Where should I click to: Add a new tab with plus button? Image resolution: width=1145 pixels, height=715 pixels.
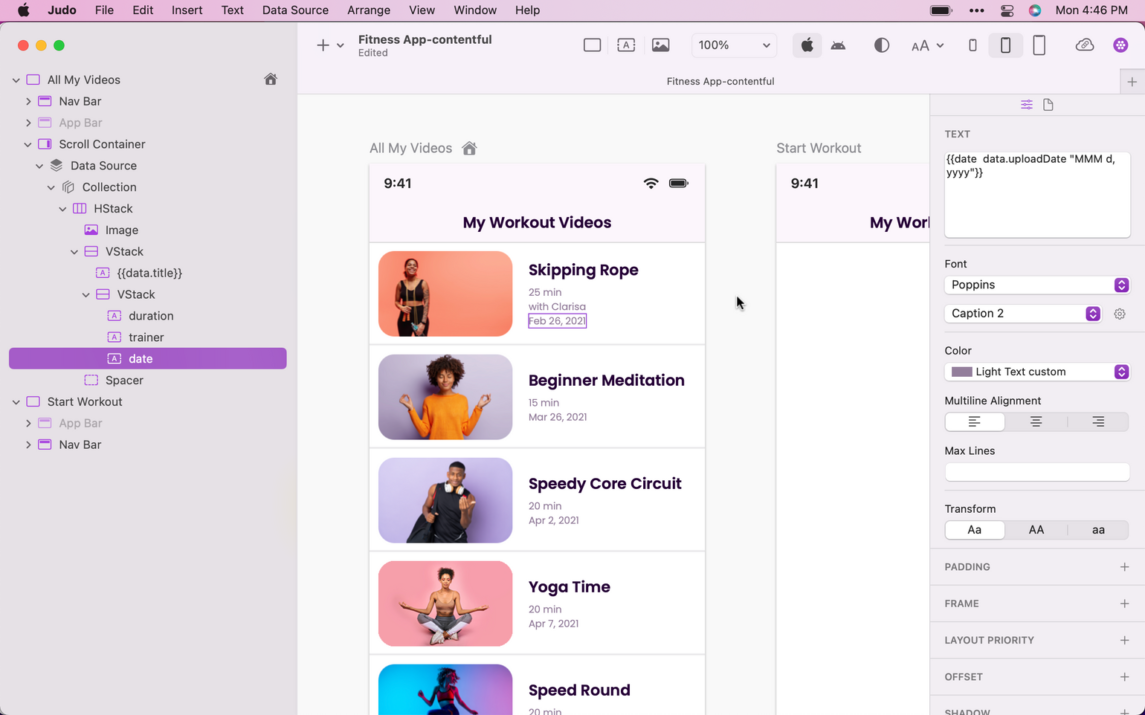pyautogui.click(x=1132, y=82)
